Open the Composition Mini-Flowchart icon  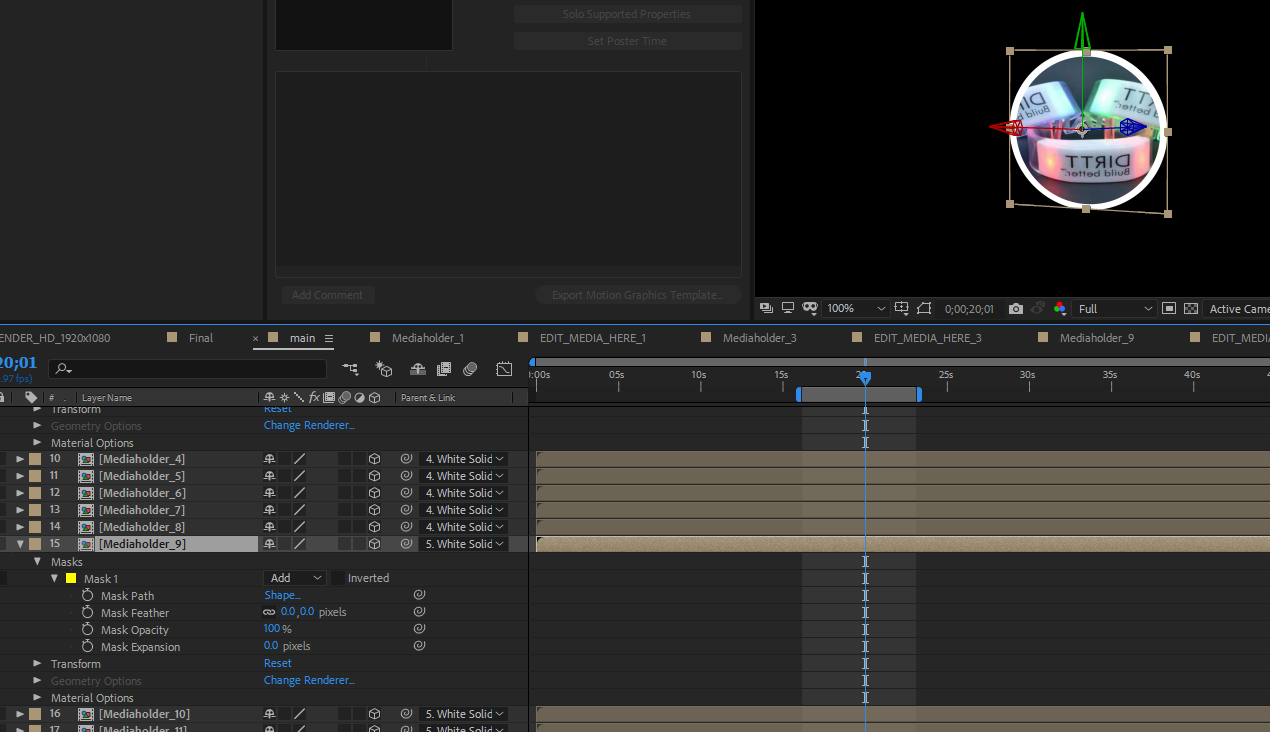350,369
